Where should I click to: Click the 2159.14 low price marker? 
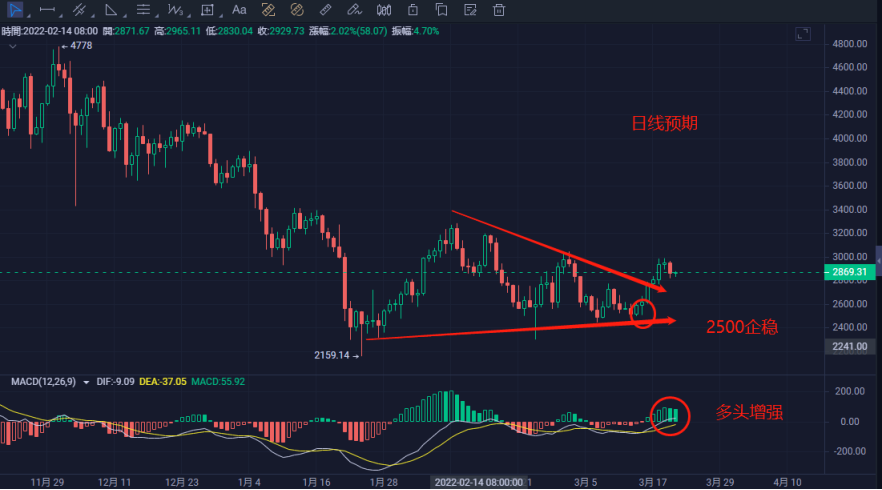tap(336, 356)
